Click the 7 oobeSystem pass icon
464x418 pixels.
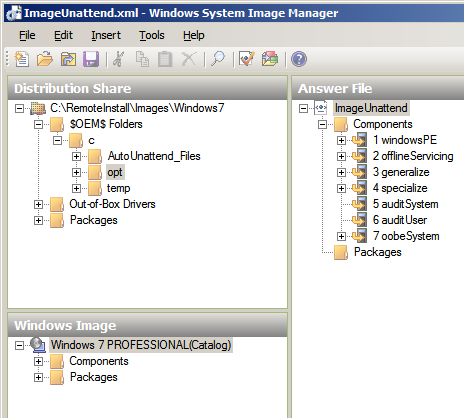click(359, 236)
